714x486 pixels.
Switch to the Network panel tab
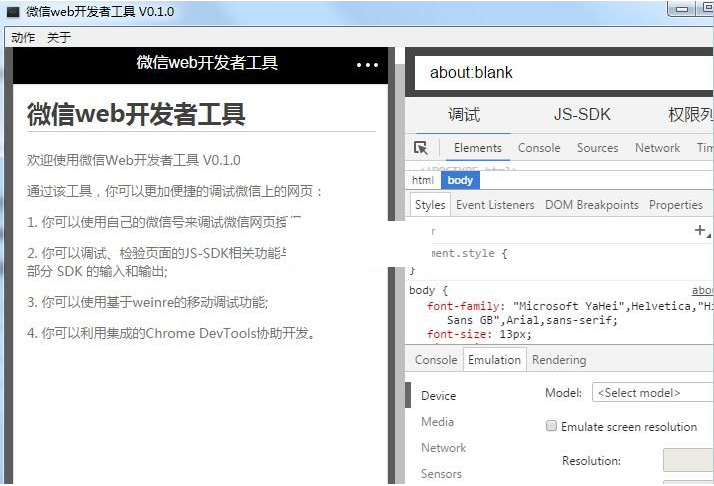click(x=657, y=148)
